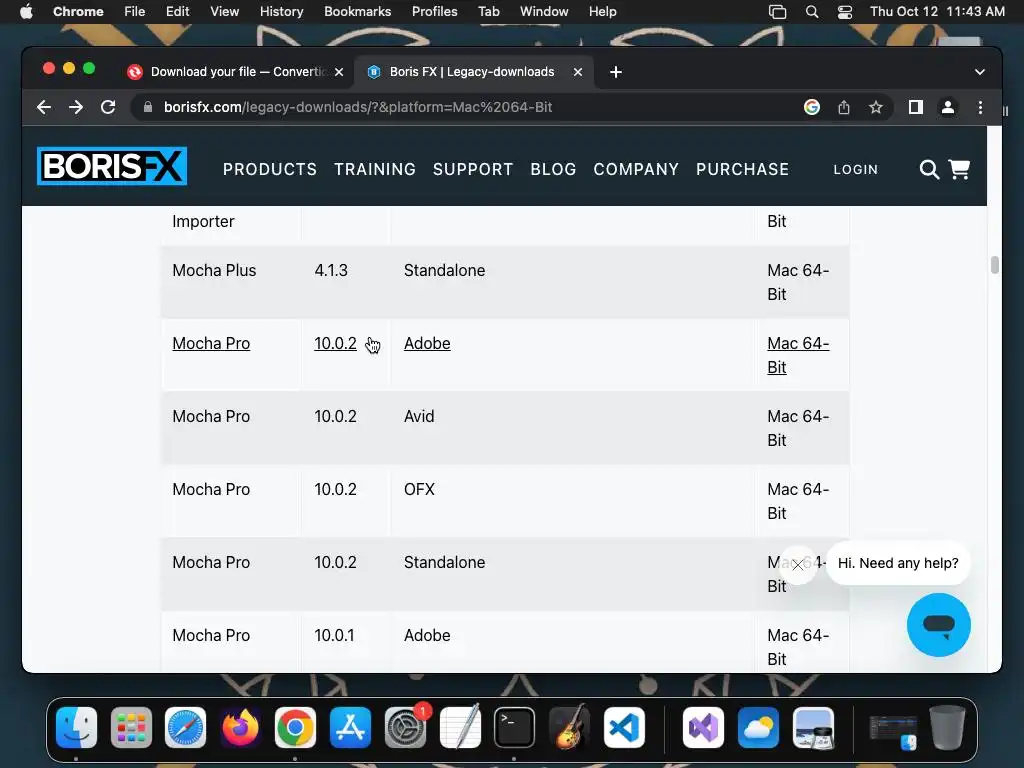Select the Boris FX Legacy-downloads tab
Image resolution: width=1024 pixels, height=768 pixels.
pyautogui.click(x=472, y=72)
